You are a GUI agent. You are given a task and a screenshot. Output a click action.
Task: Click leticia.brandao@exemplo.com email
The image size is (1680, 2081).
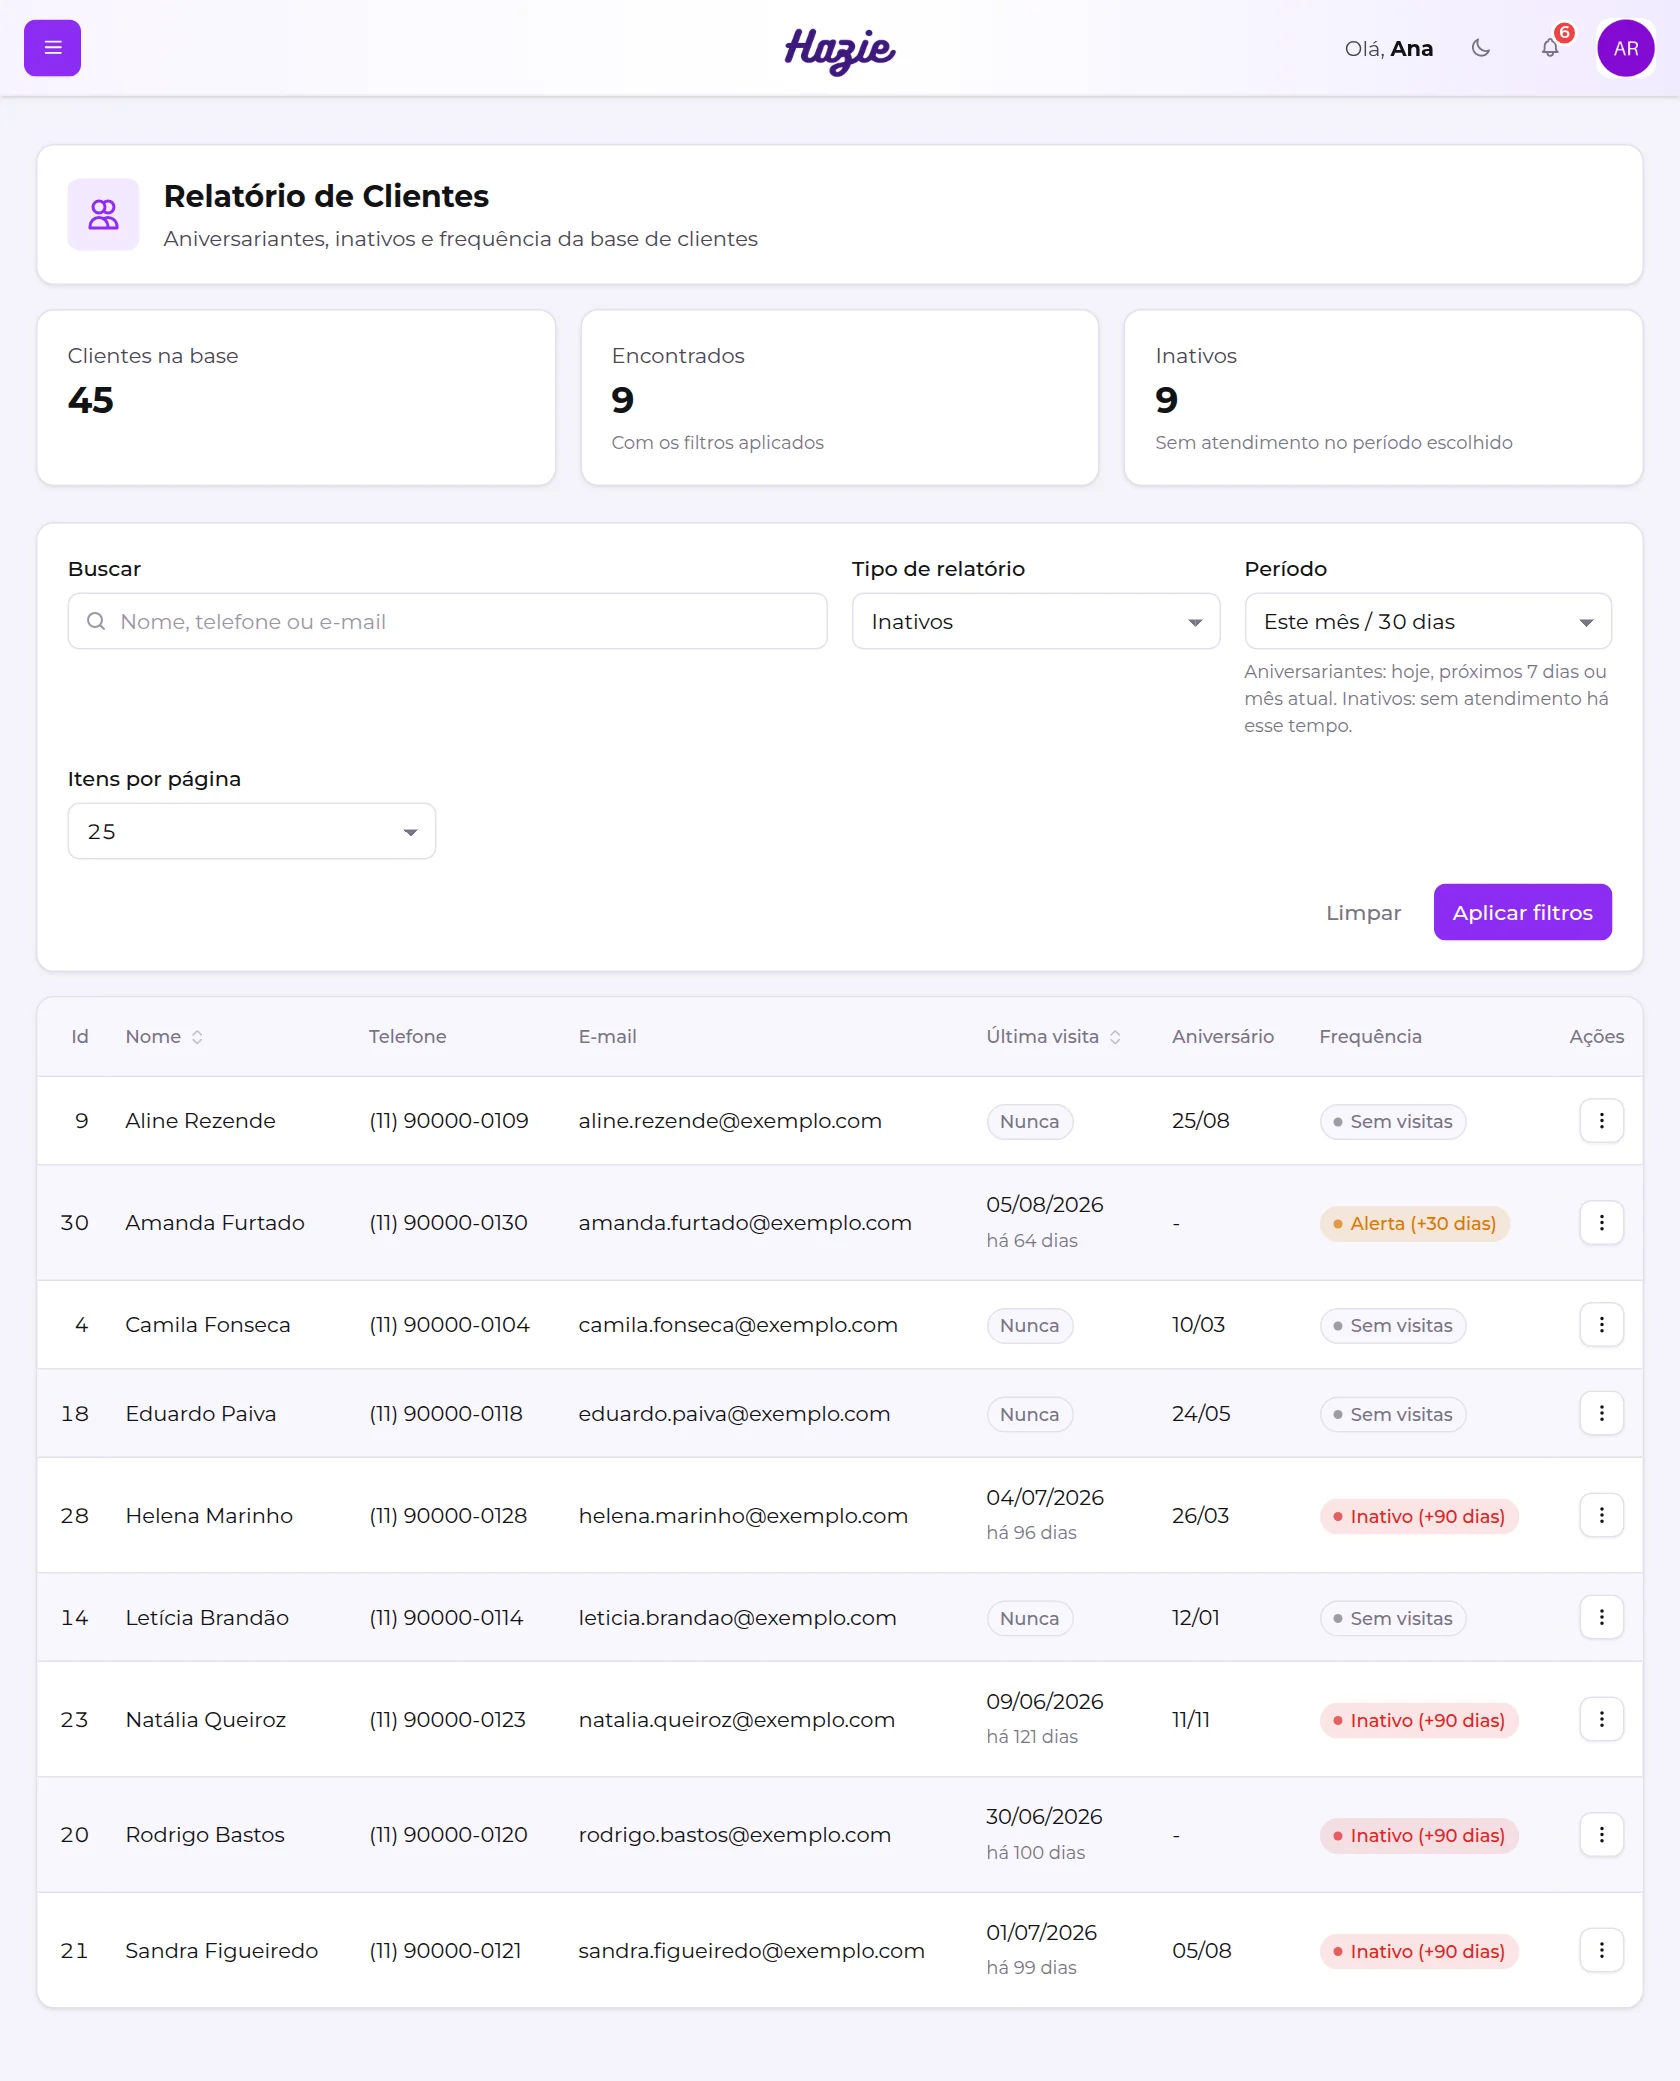click(737, 1618)
